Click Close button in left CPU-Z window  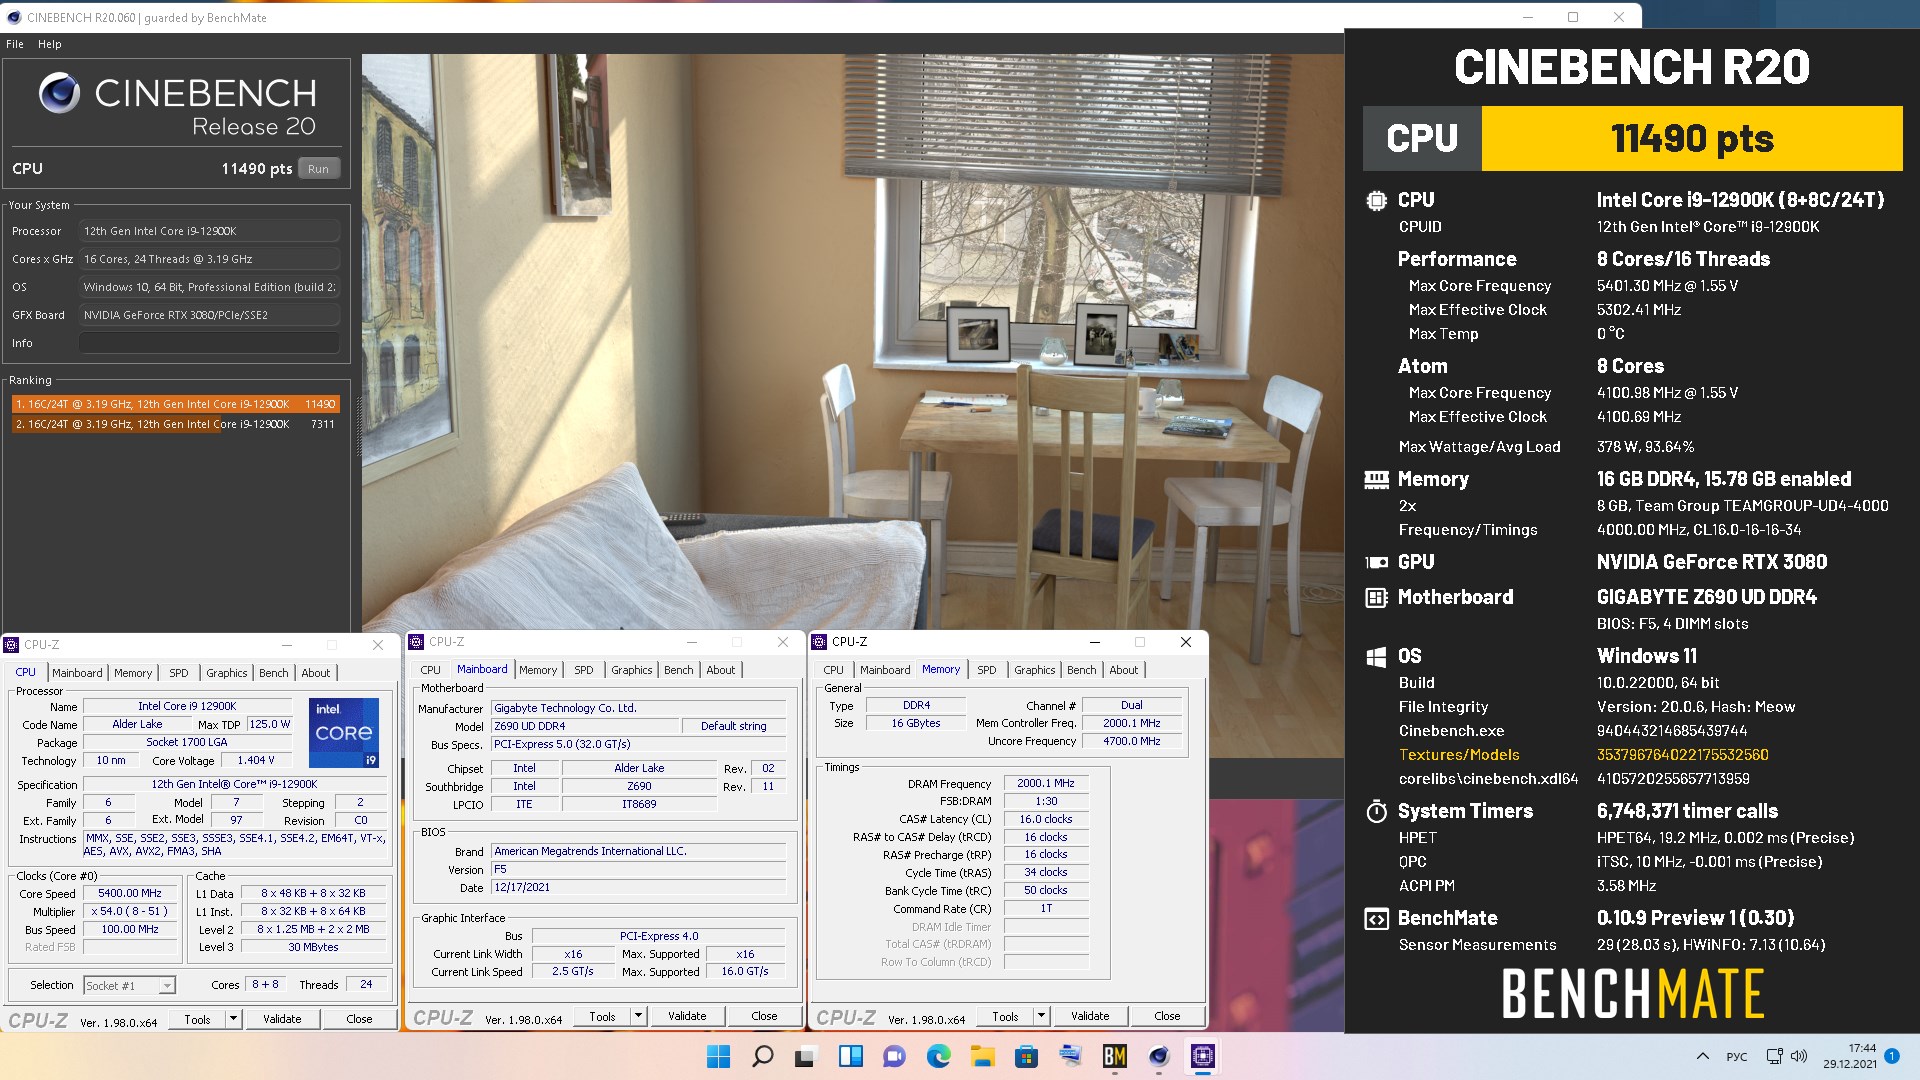(x=359, y=1019)
